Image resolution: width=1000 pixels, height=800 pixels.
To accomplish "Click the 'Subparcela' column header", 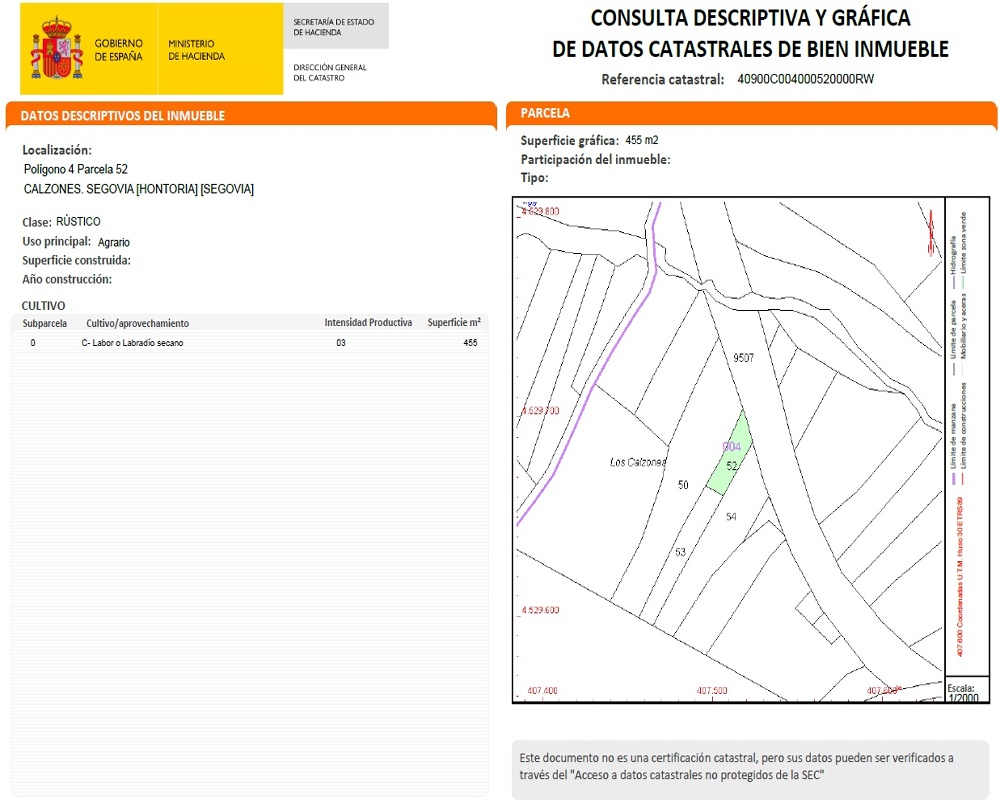I will tap(45, 323).
